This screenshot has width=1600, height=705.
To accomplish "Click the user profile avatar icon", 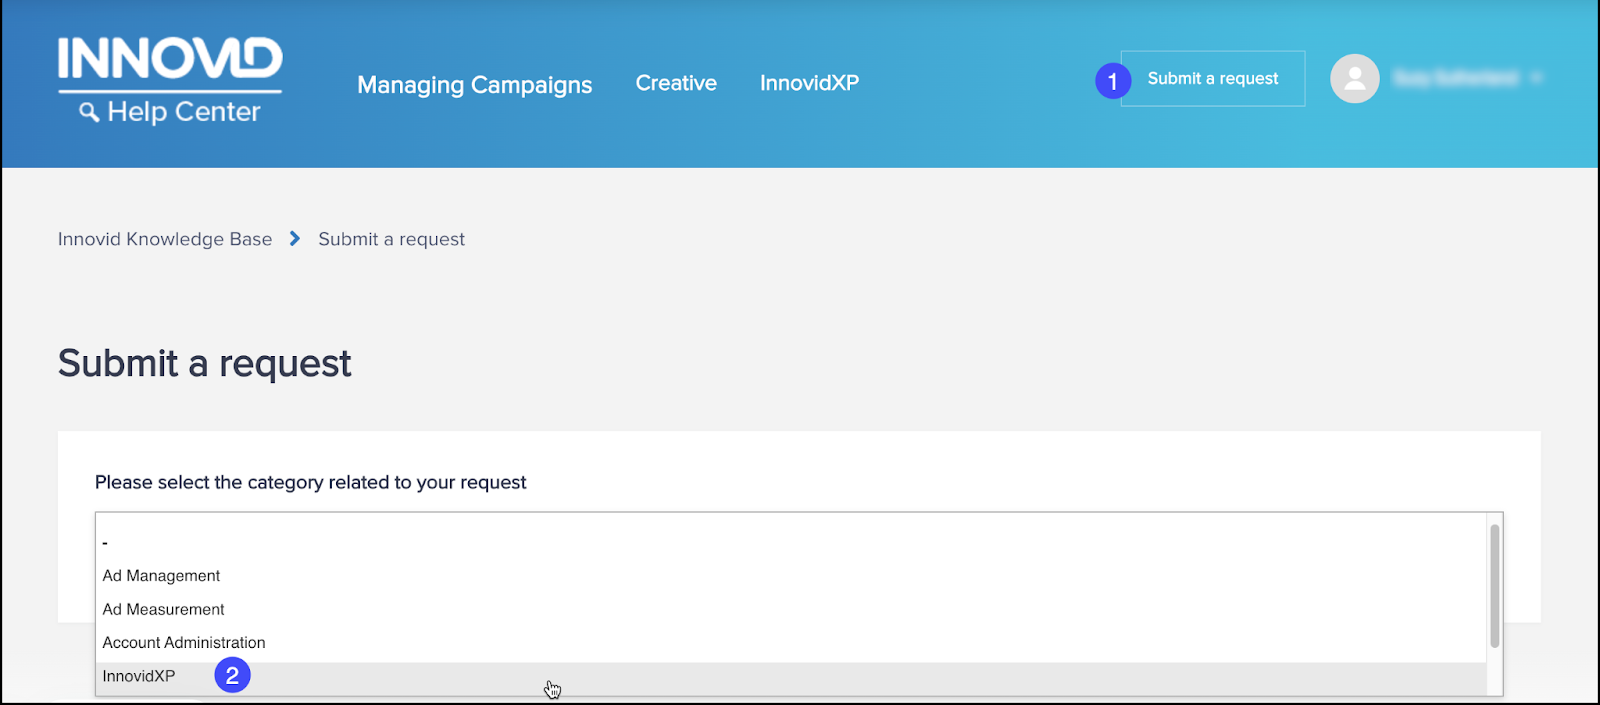I will pyautogui.click(x=1354, y=78).
